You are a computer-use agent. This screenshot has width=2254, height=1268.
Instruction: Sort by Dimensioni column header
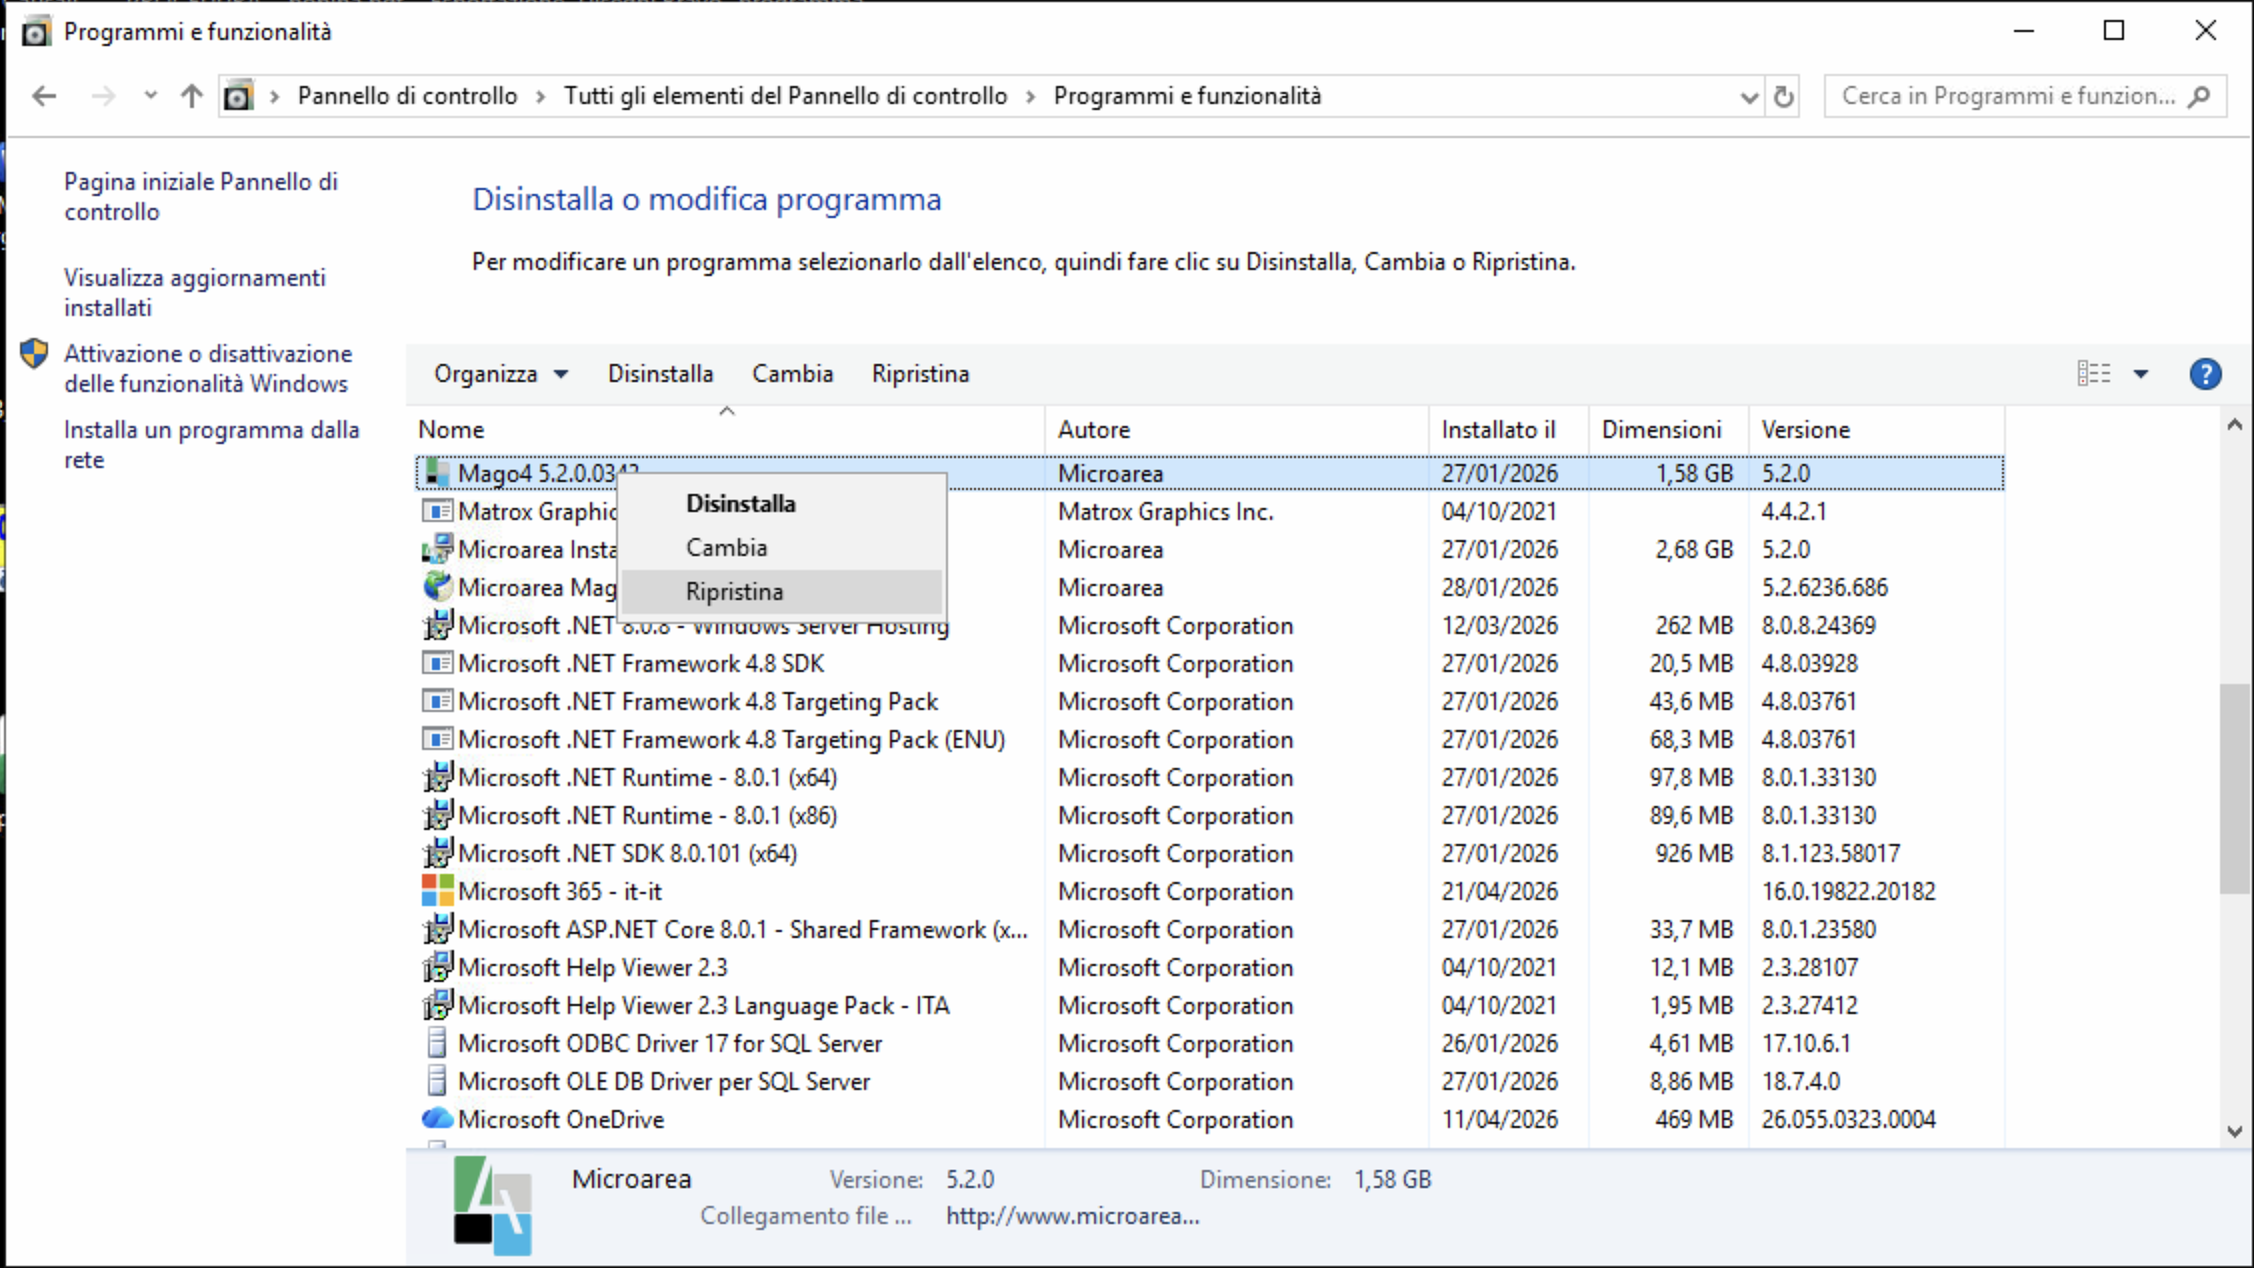pos(1669,430)
